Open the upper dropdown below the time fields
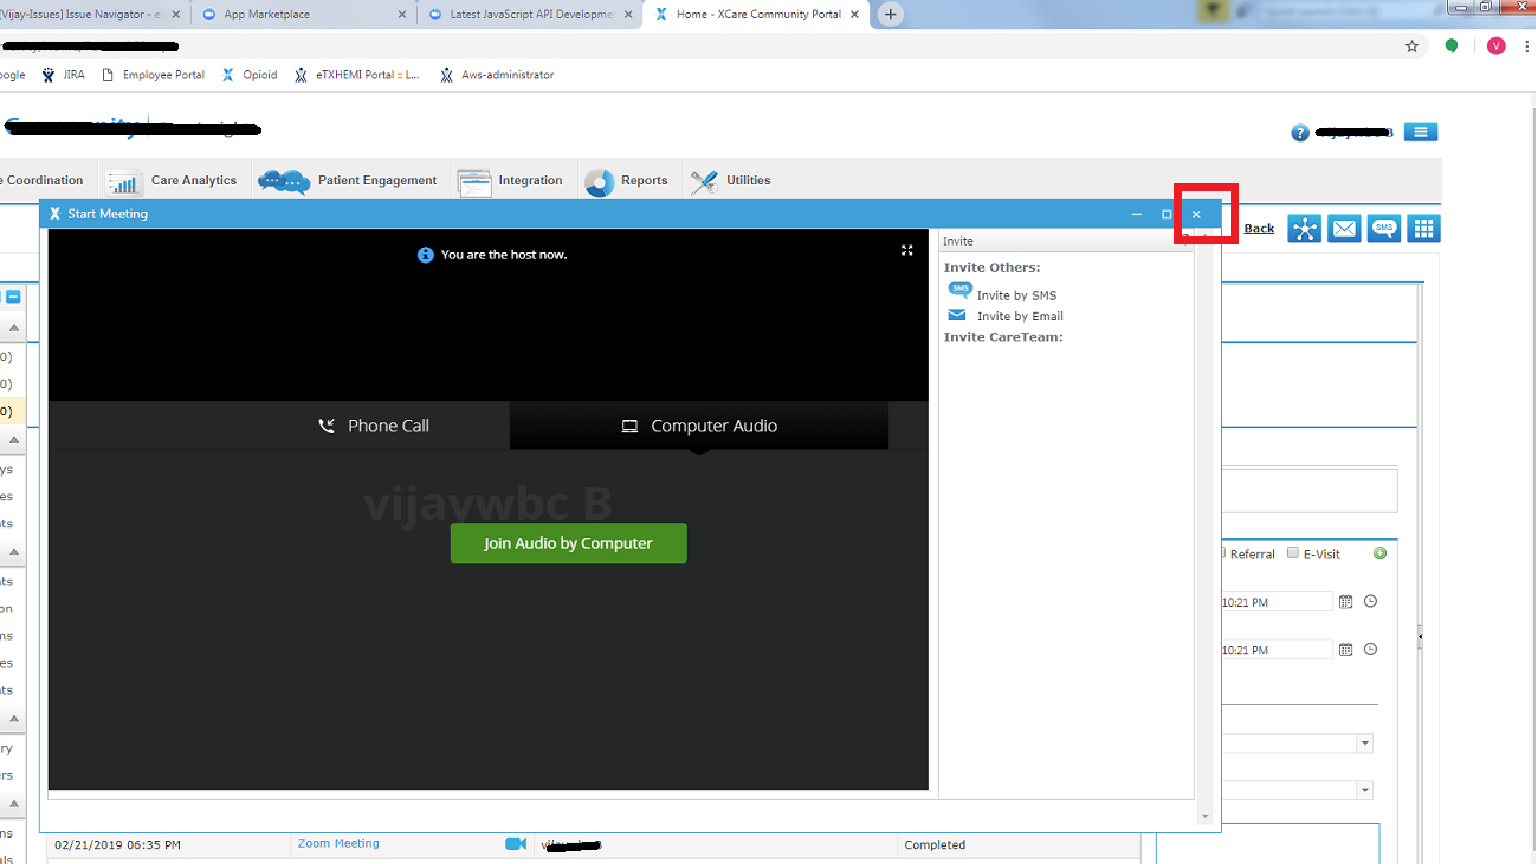The image size is (1536, 864). tap(1365, 743)
